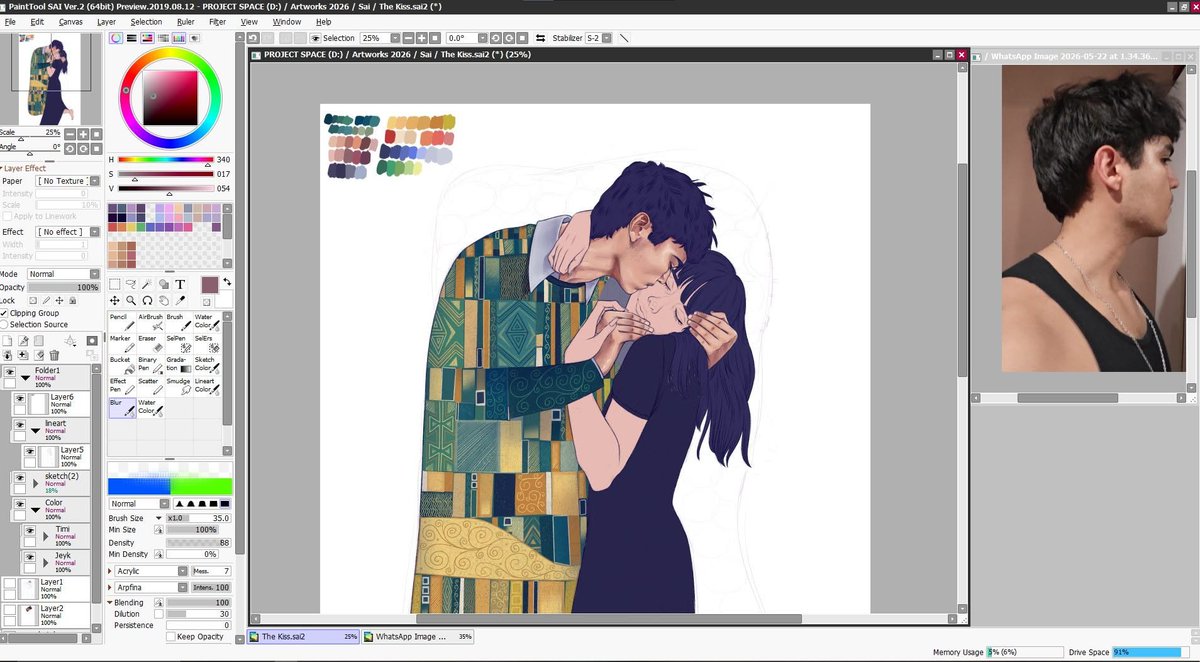
Task: Collapse the Color folder
Action: 36,510
